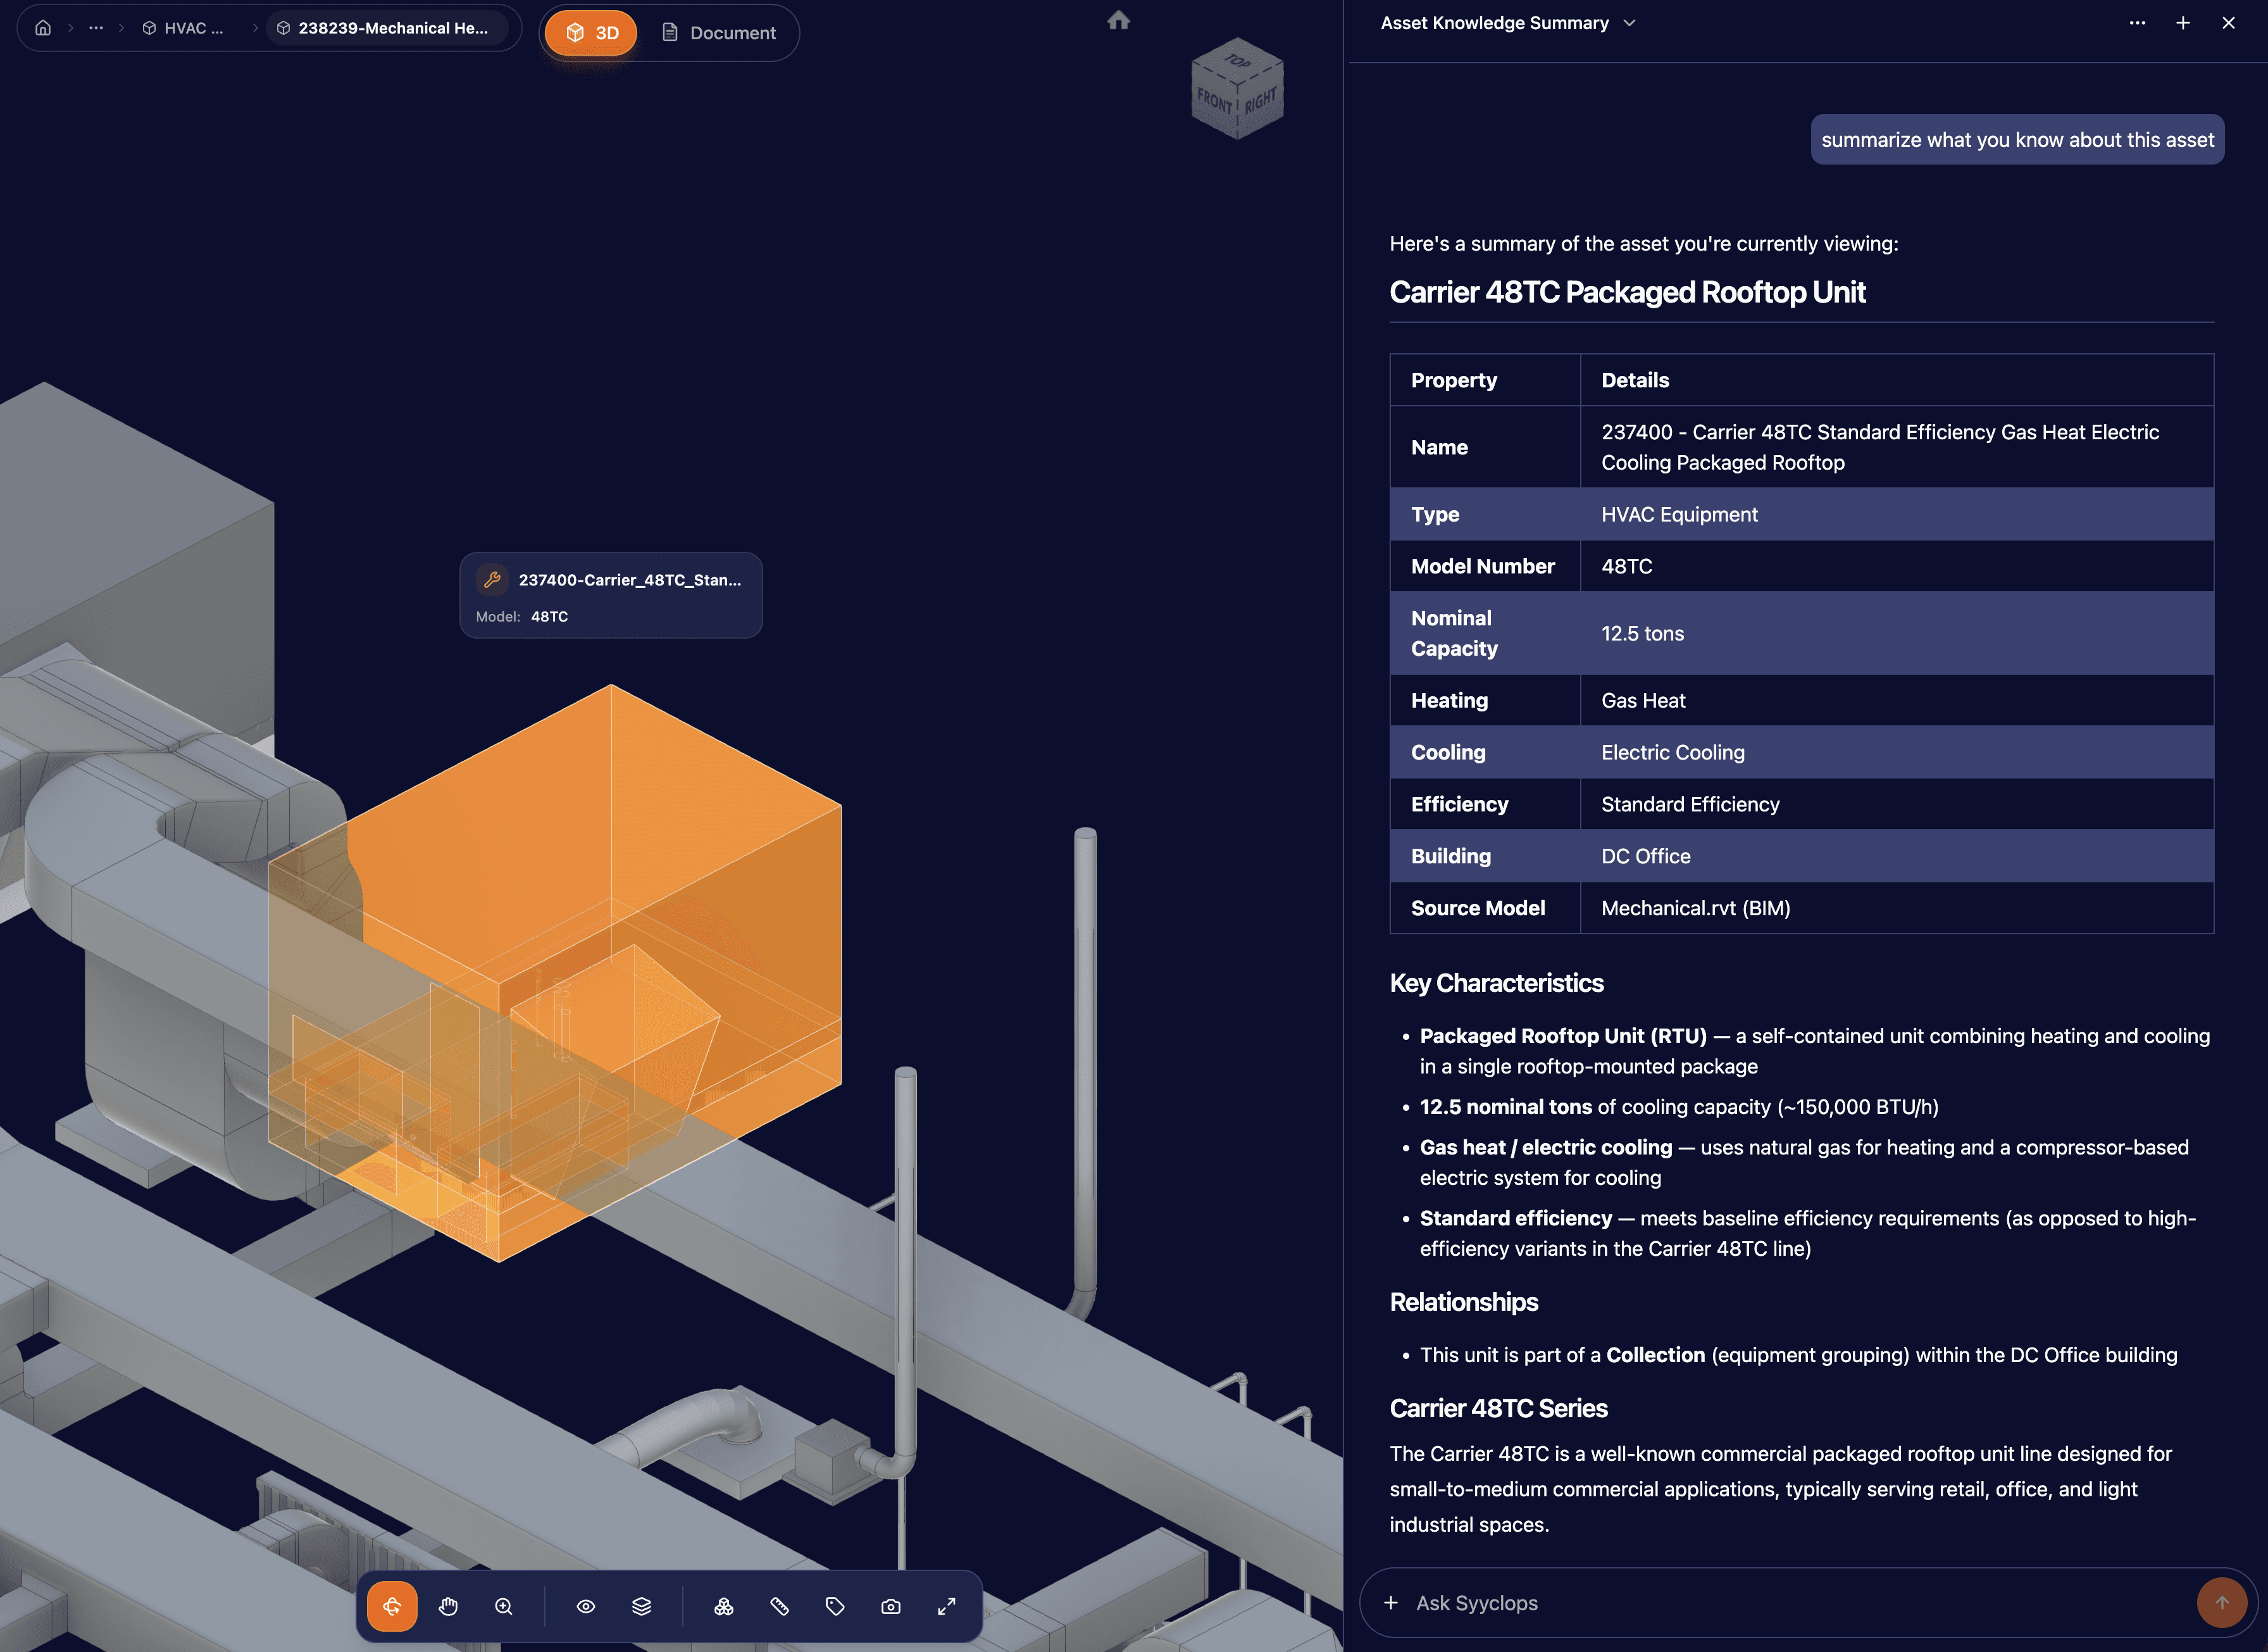Click the bold 'Collection' word

coord(1655,1355)
